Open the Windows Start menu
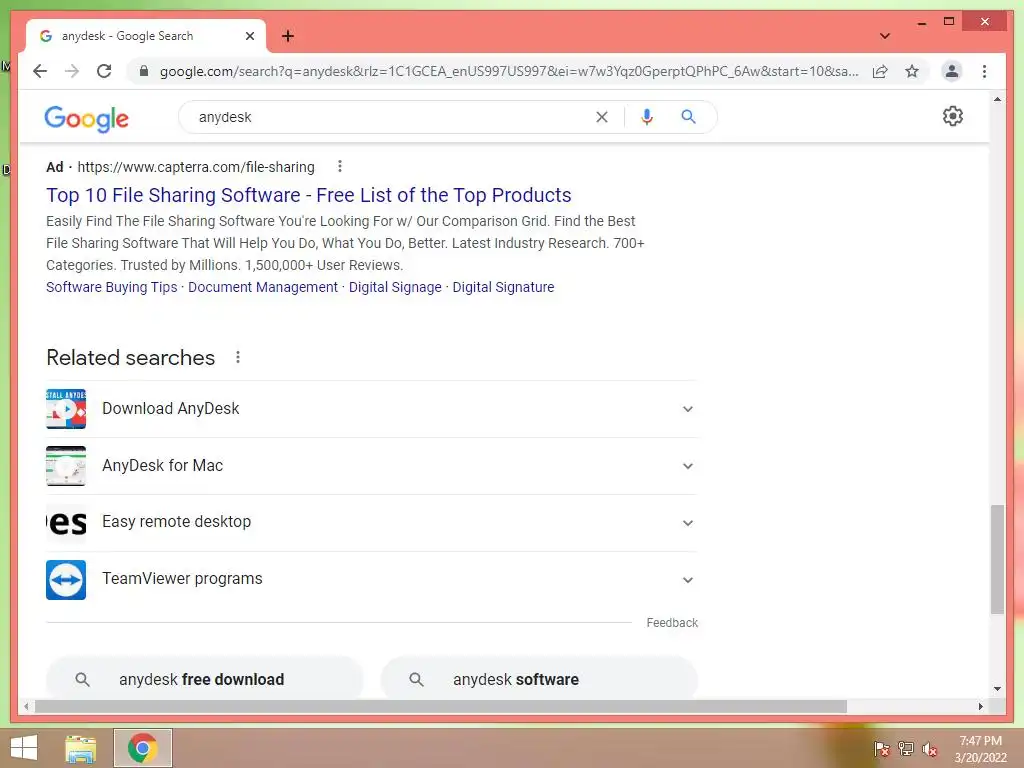Viewport: 1024px width, 768px height. pos(24,748)
